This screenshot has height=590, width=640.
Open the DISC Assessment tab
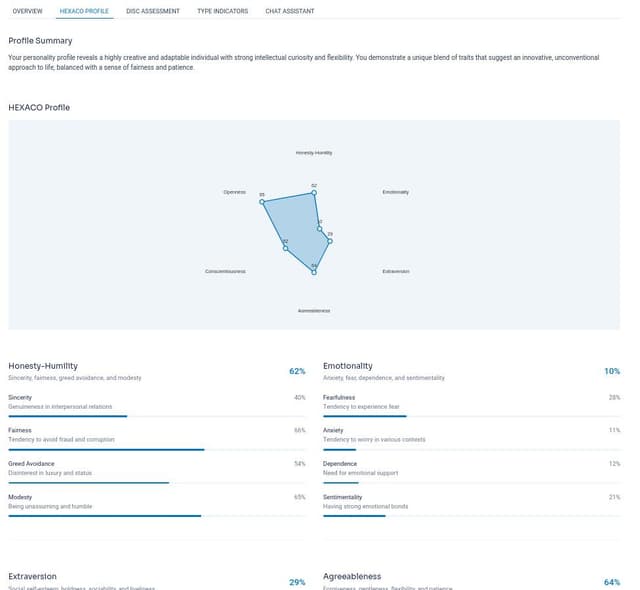153,11
